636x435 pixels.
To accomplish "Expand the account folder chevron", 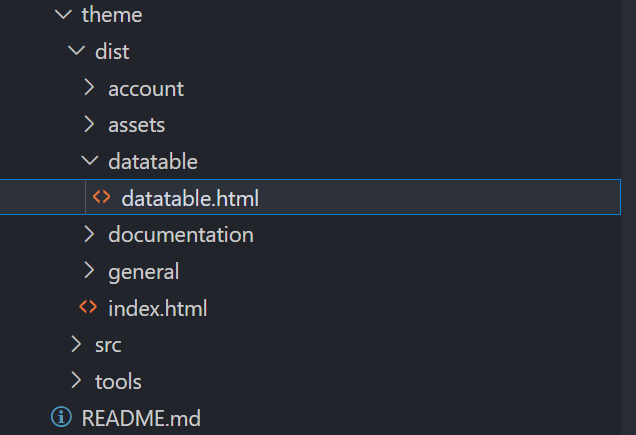I will coord(89,88).
